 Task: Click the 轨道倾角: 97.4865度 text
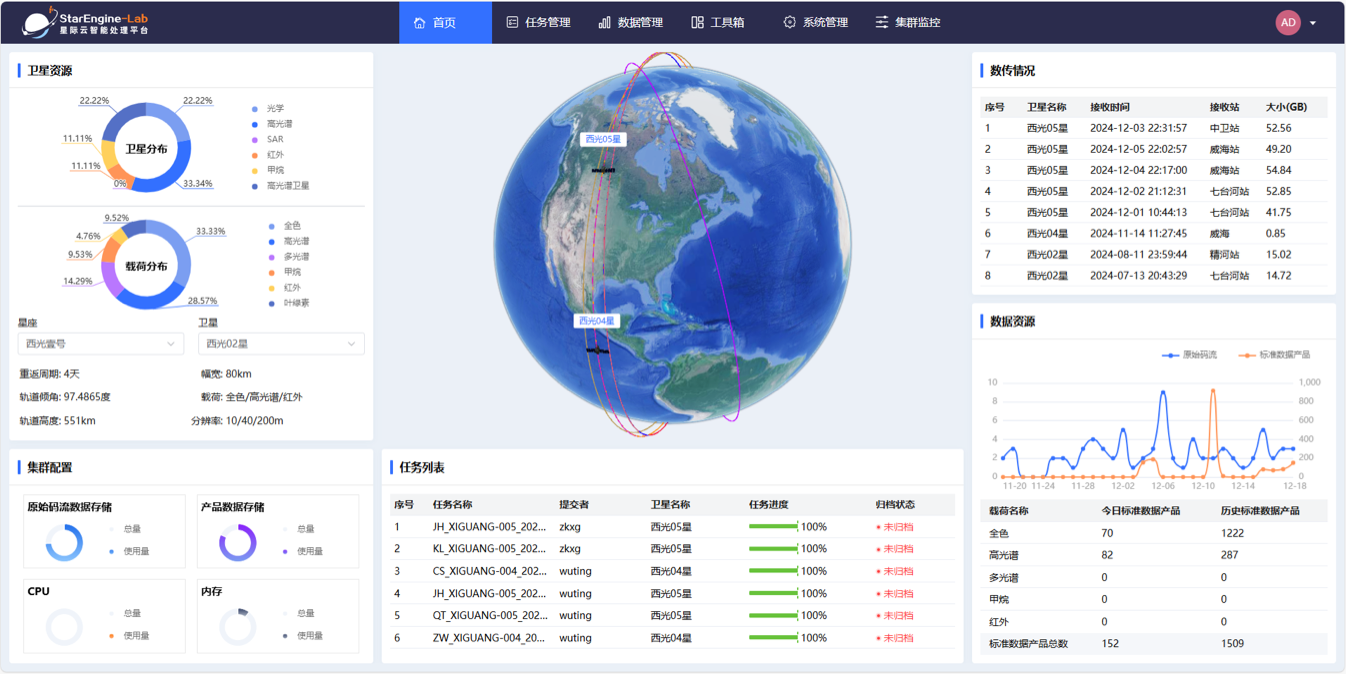click(65, 397)
